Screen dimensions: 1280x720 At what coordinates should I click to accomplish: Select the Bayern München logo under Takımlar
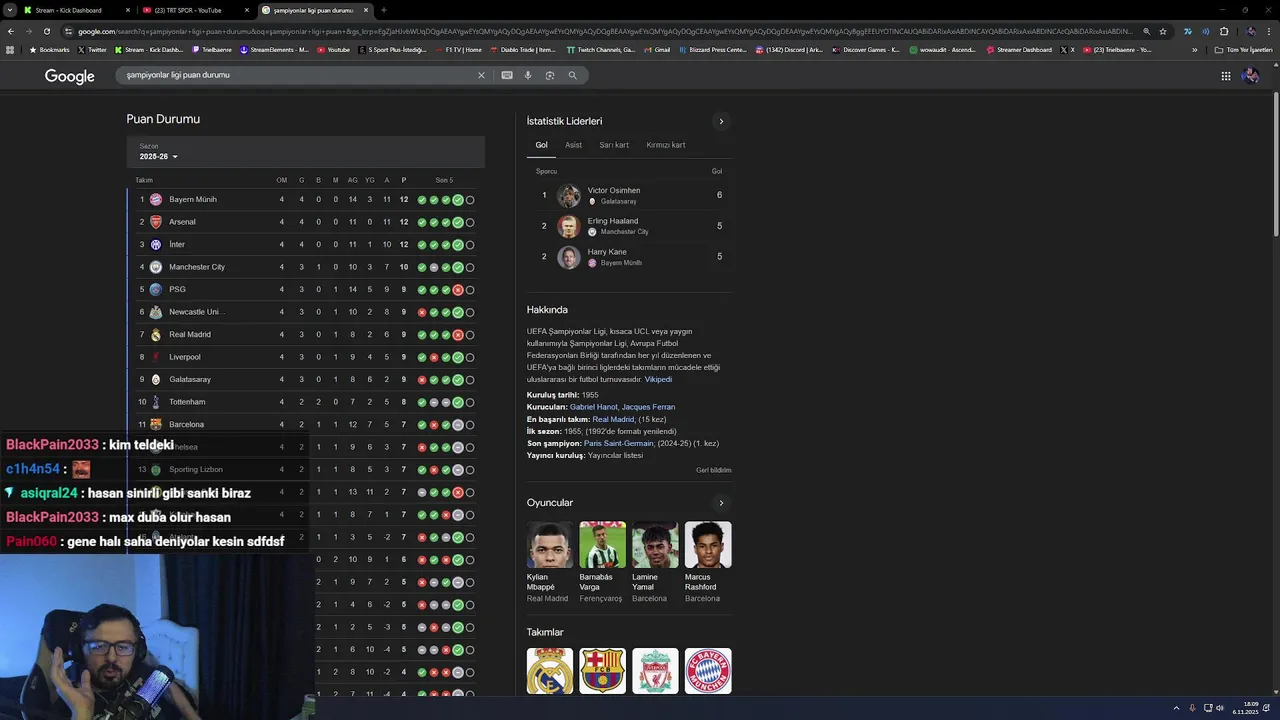708,671
